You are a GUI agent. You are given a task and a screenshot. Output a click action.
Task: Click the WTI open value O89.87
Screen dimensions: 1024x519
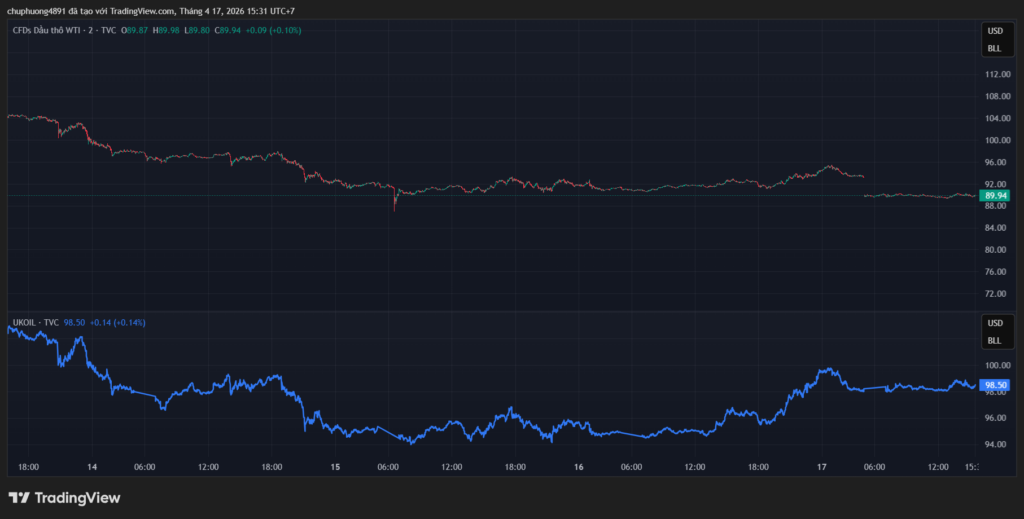[x=134, y=30]
